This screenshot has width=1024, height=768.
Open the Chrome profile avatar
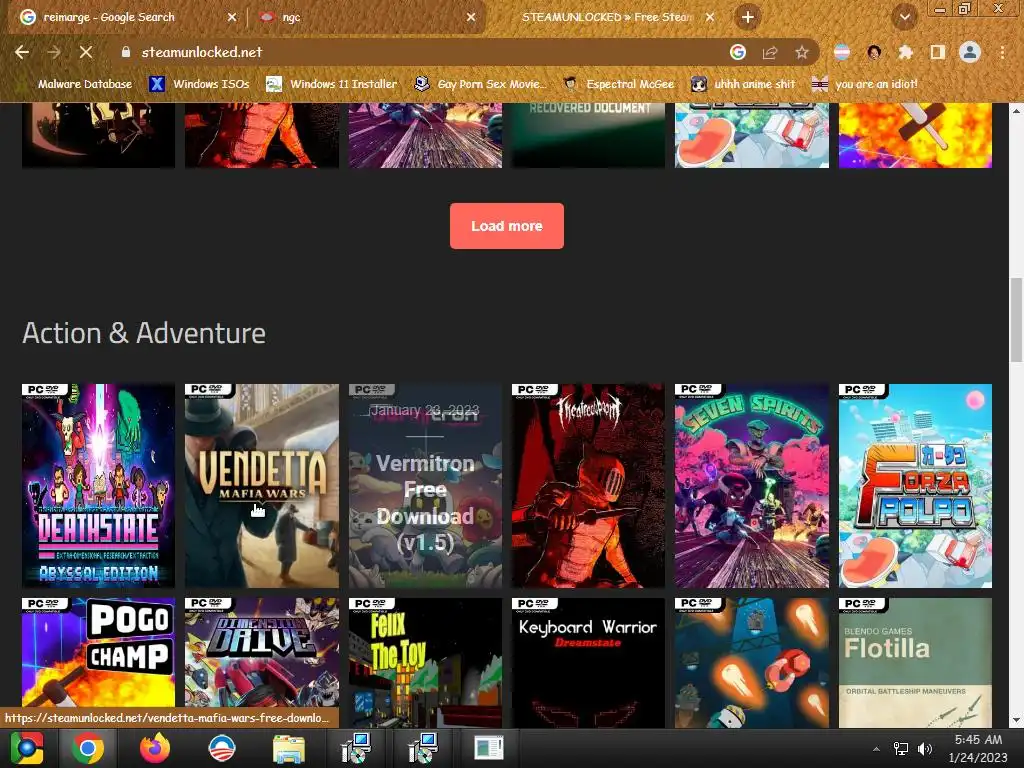pyautogui.click(x=970, y=52)
